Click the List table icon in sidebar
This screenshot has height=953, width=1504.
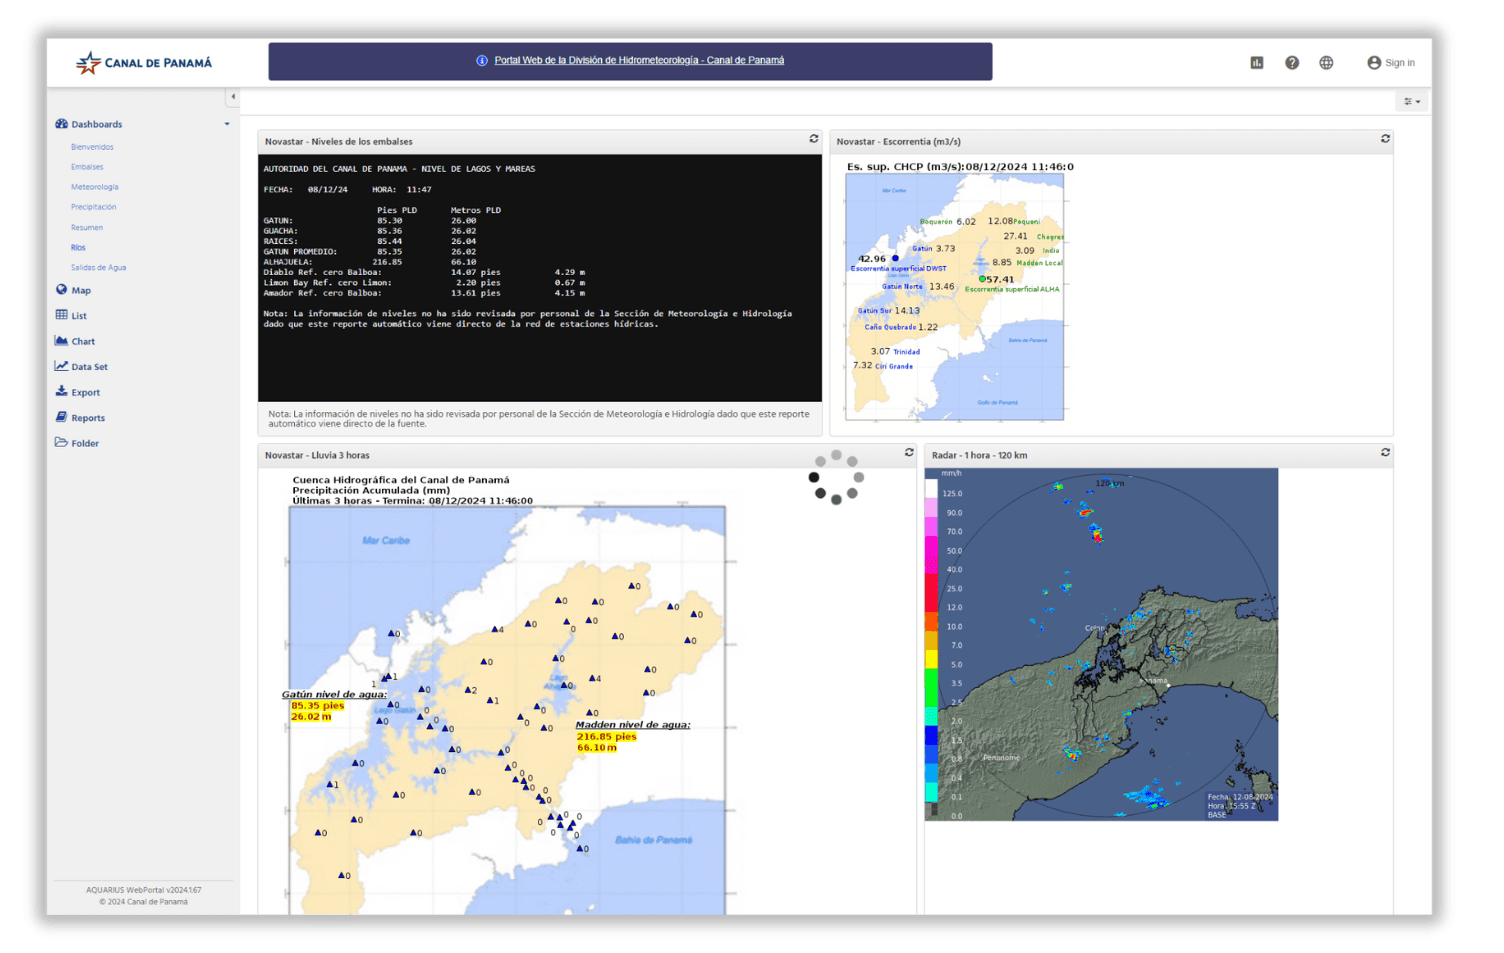pyautogui.click(x=61, y=315)
